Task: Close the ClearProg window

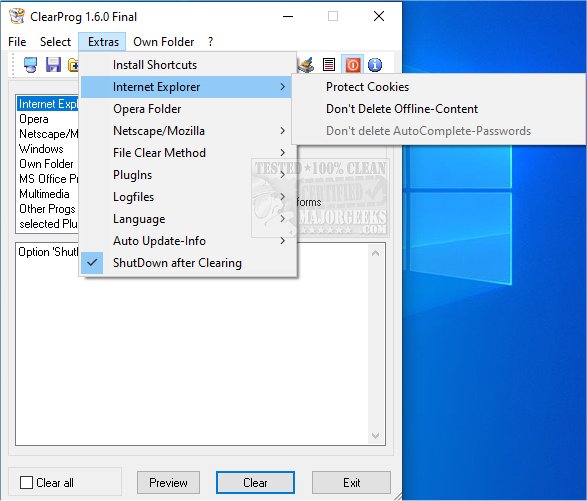Action: coord(379,16)
